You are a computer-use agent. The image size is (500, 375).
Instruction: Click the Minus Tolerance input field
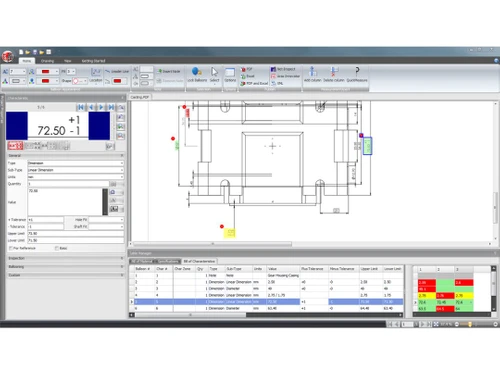click(x=45, y=227)
